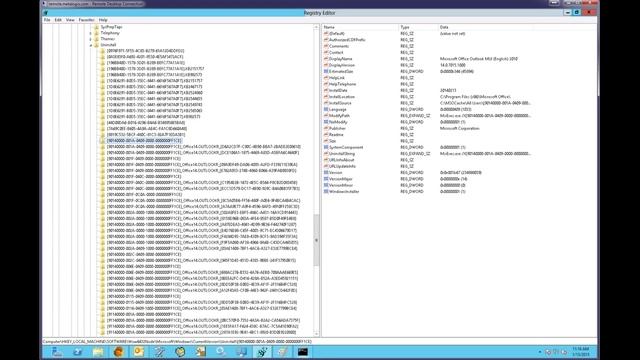
Task: Open the Edit menu
Action: pos(58,20)
